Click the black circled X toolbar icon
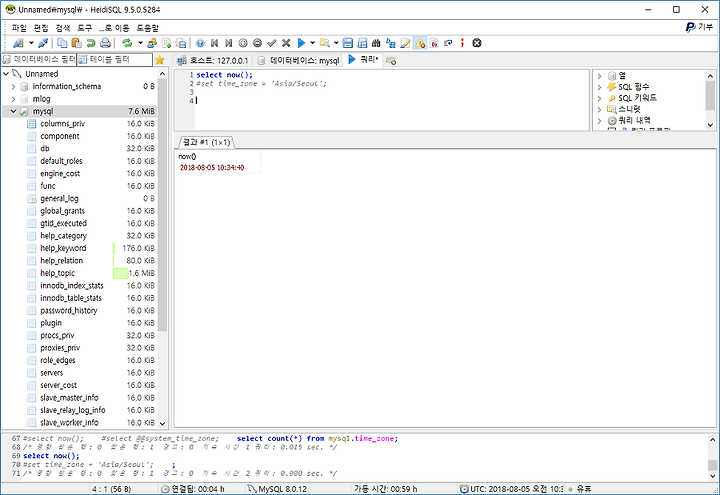720x495 pixels. [x=477, y=43]
